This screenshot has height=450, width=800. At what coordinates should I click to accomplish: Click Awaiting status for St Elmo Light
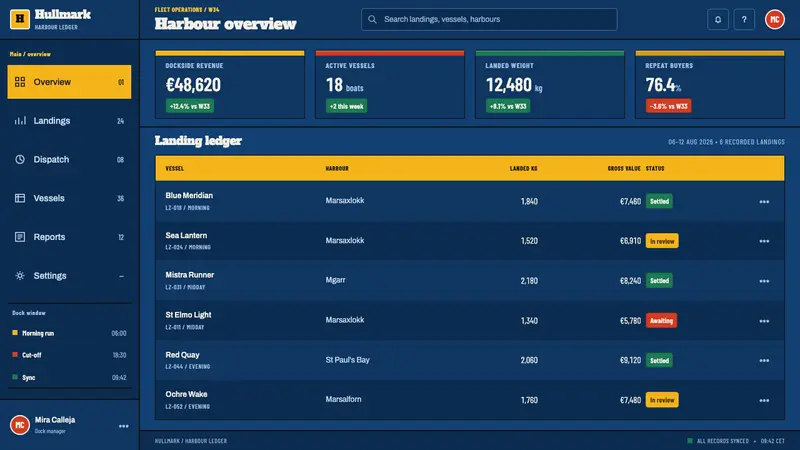point(661,320)
